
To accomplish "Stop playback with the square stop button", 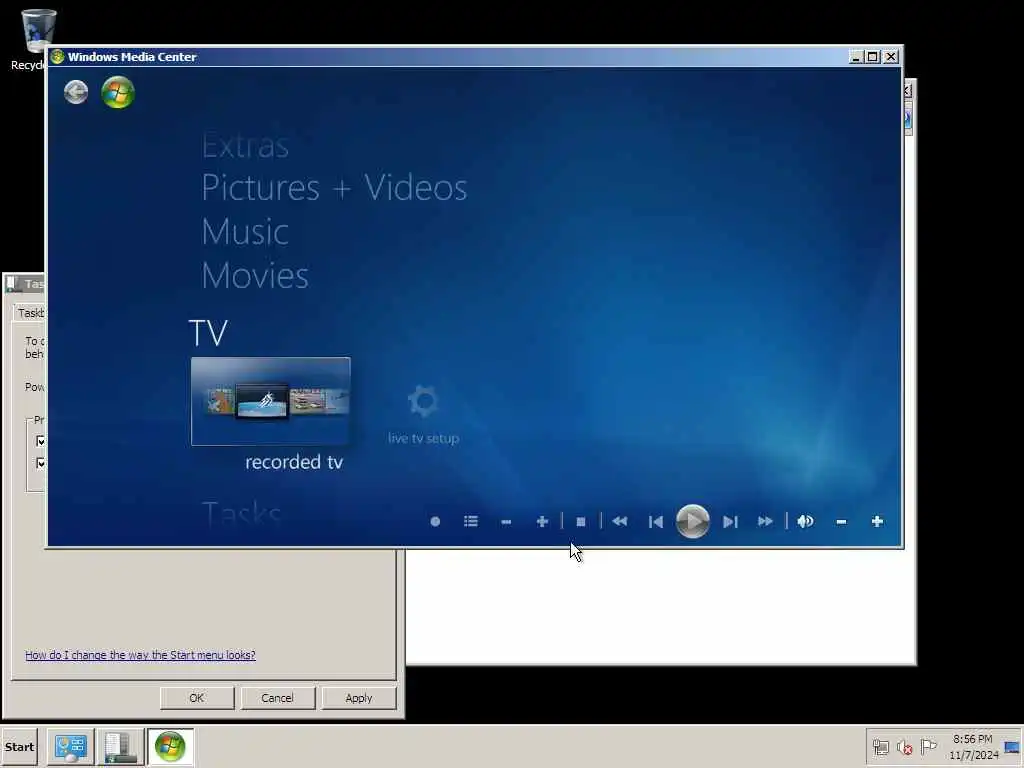I will click(581, 521).
